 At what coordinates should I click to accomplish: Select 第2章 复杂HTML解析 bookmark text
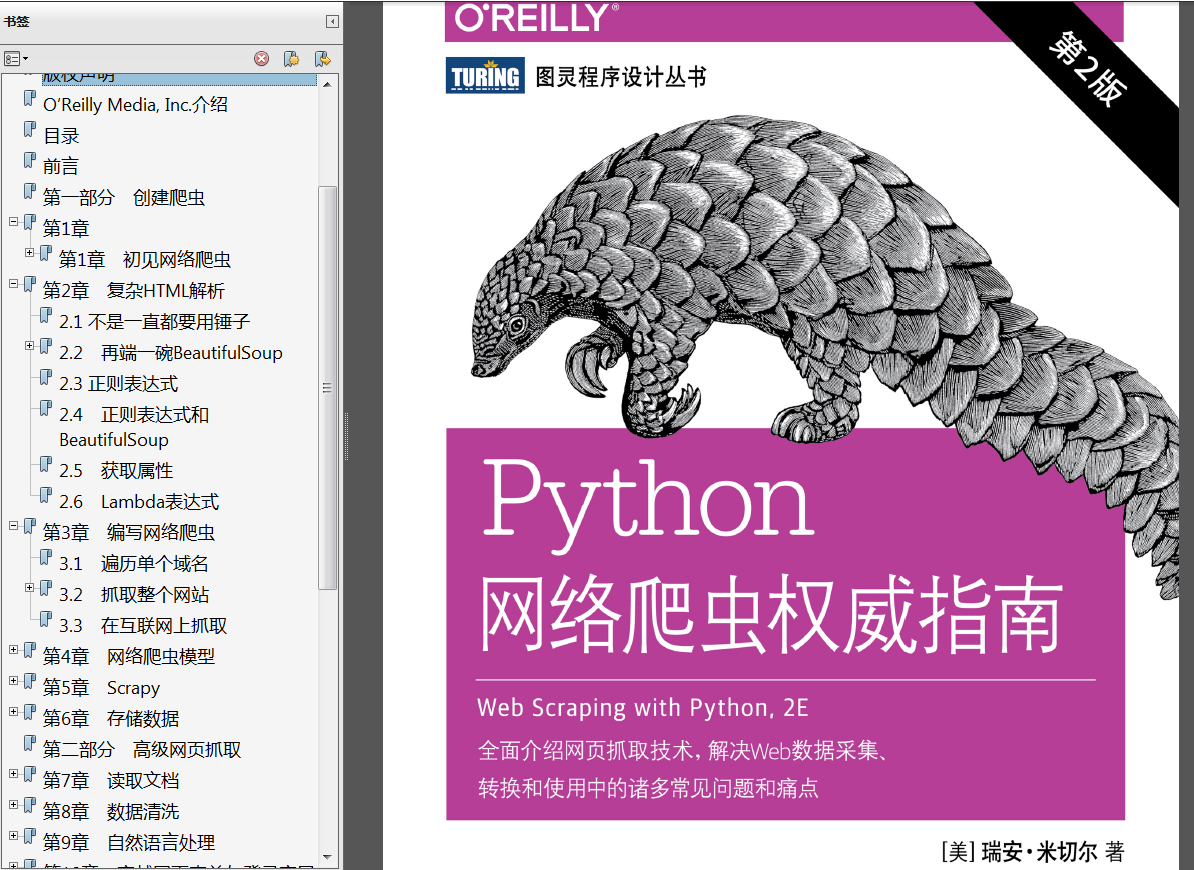(134, 291)
